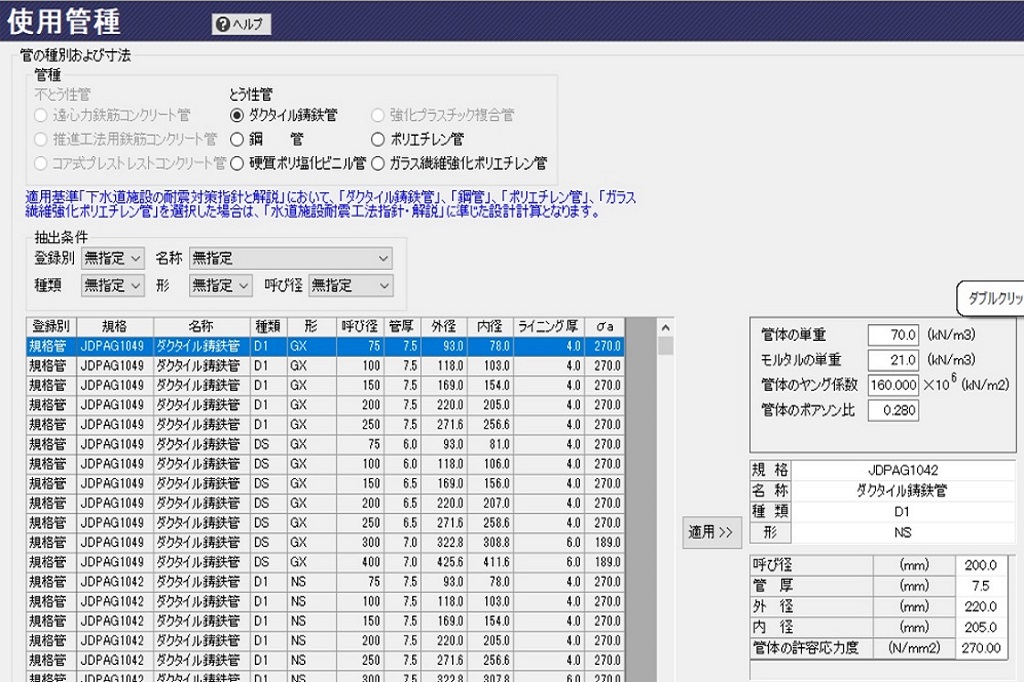Select the D1 GX row with 呼び径 100
1024x682 pixels.
pos(325,366)
